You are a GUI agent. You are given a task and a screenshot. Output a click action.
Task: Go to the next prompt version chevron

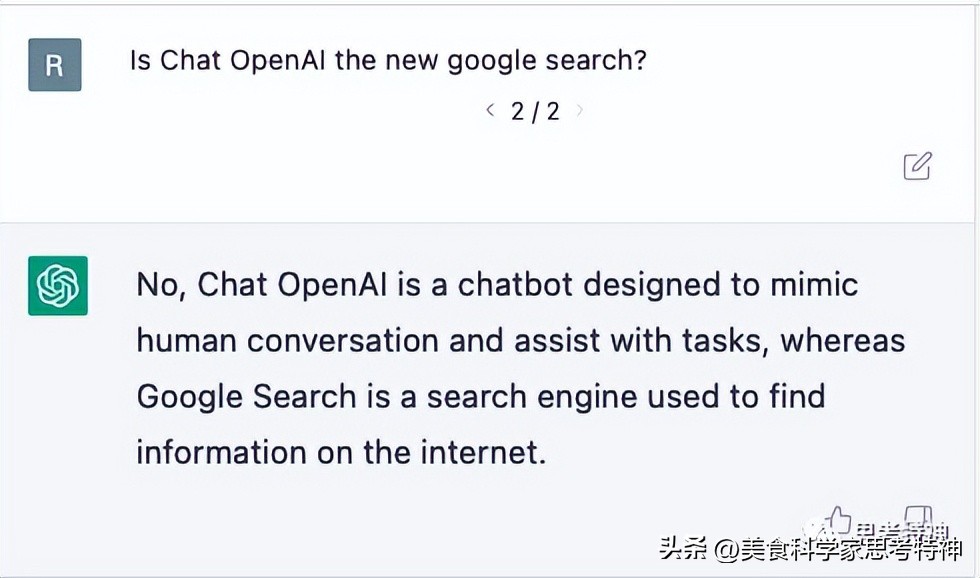click(x=580, y=110)
